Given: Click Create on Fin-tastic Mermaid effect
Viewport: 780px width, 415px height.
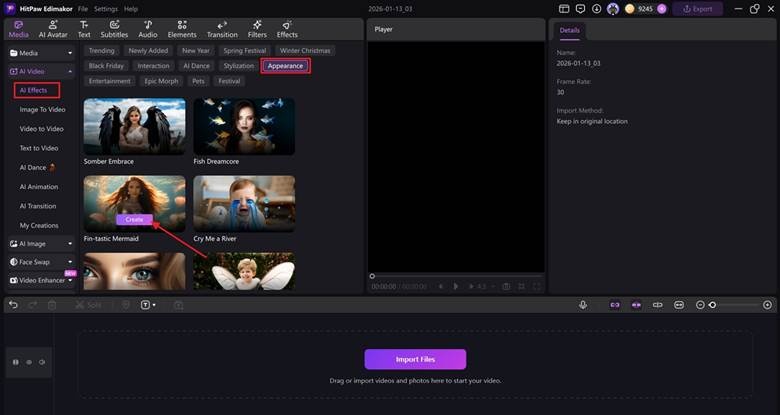Looking at the screenshot, I should 134,219.
